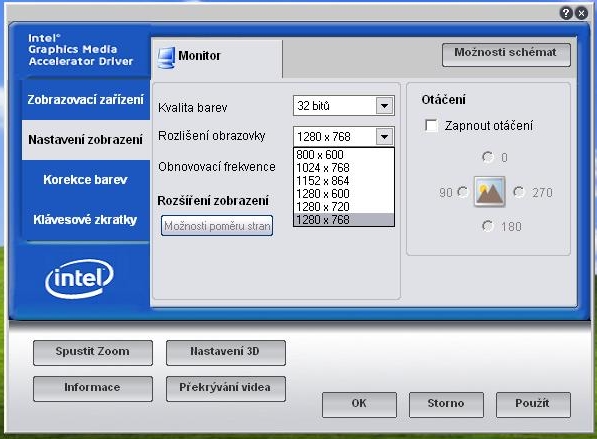
Task: Click the rotation preview landscape image
Action: pyautogui.click(x=489, y=192)
